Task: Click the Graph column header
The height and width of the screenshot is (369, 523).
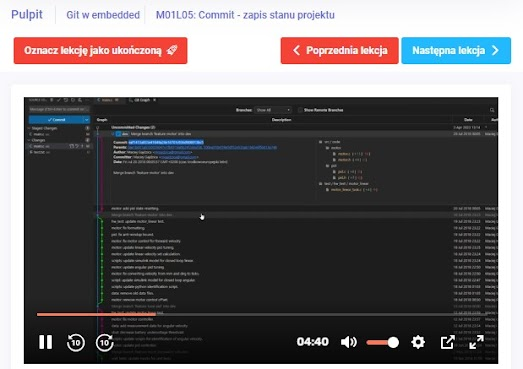Action: 102,119
